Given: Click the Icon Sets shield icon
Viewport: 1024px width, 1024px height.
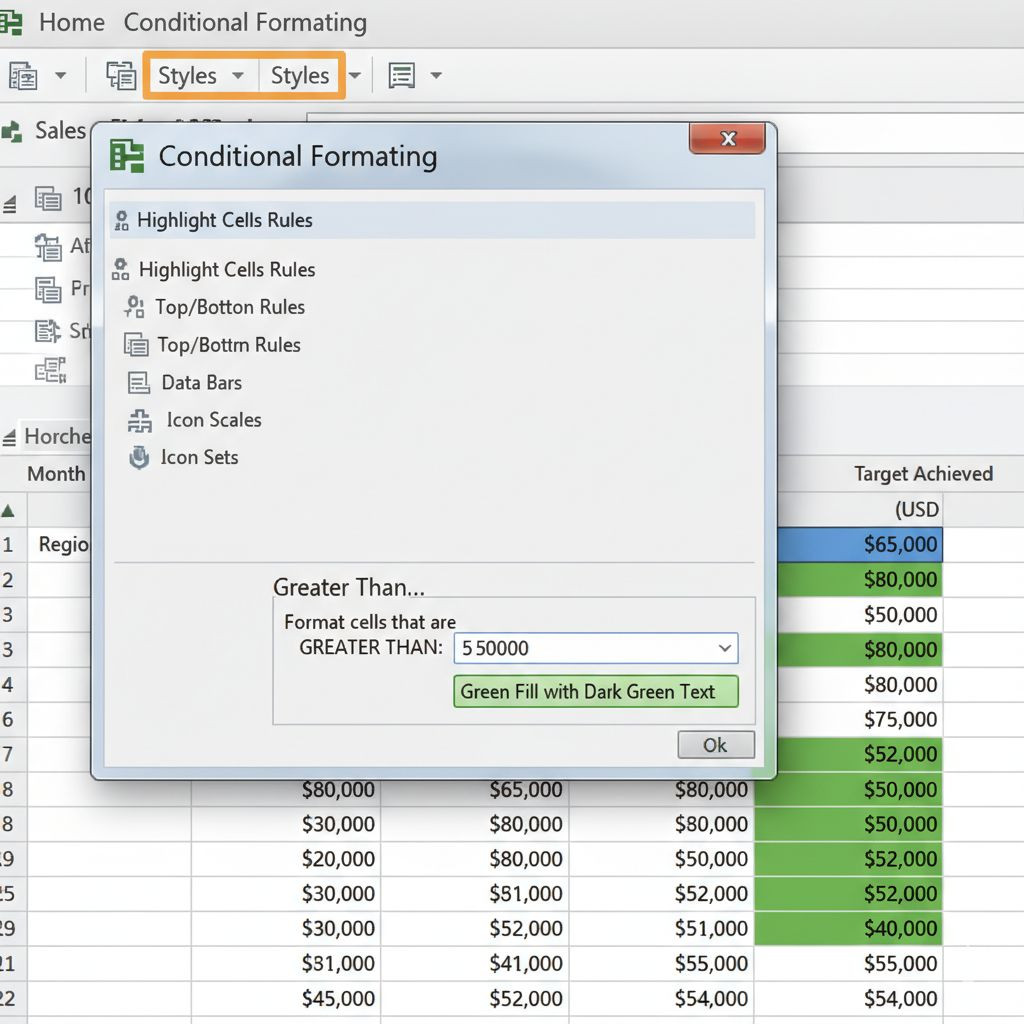Looking at the screenshot, I should coord(139,458).
